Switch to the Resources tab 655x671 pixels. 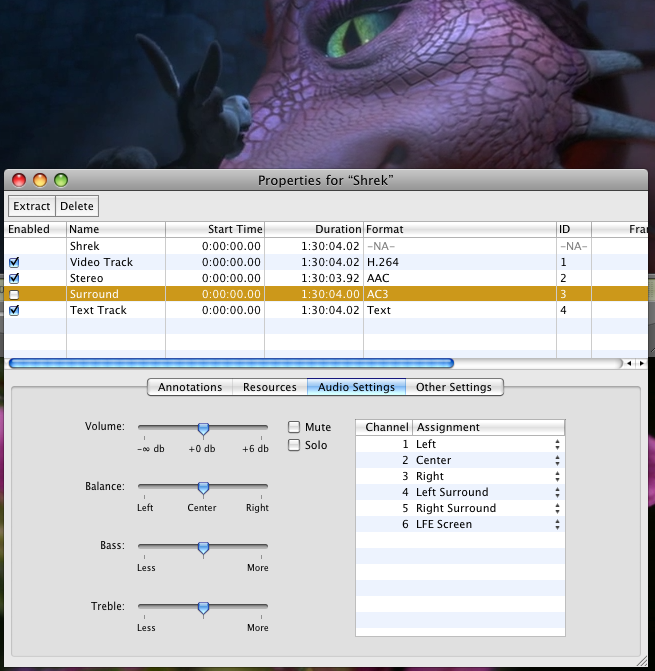pos(270,387)
